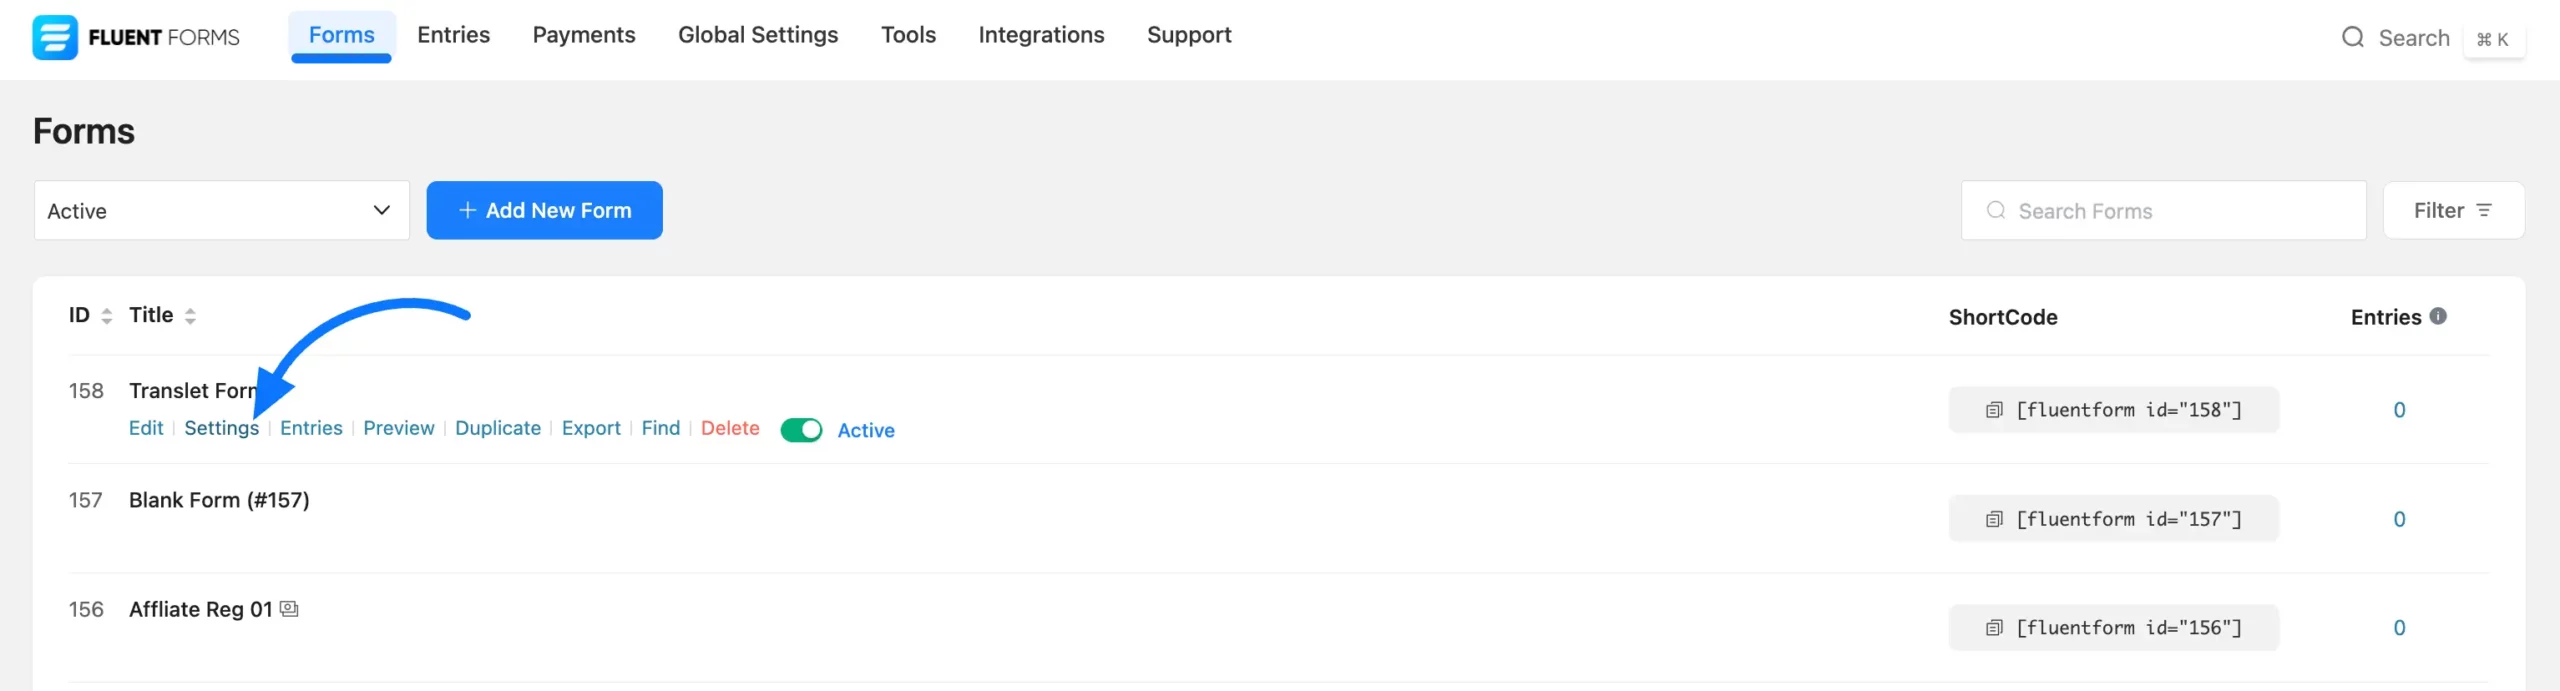Open the Global Settings menu

tap(757, 35)
